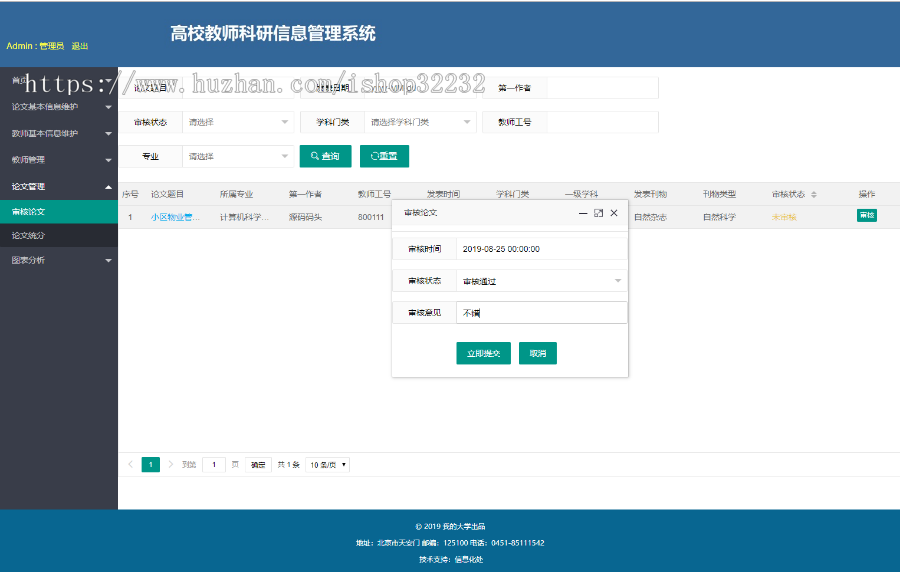This screenshot has width=900, height=572.
Task: Expand the 论文基本信息维护 sidebar menu
Action: [59, 107]
